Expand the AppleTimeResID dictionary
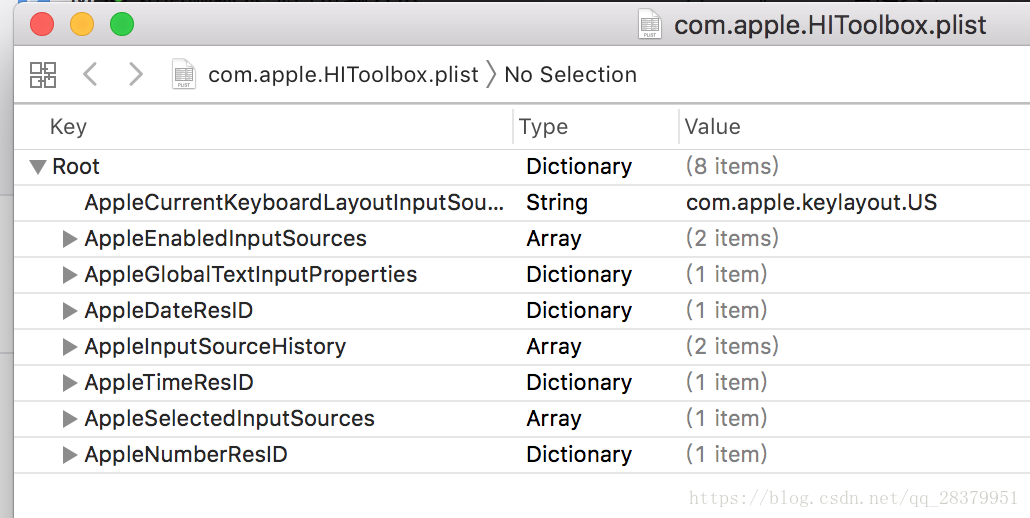 pyautogui.click(x=70, y=383)
